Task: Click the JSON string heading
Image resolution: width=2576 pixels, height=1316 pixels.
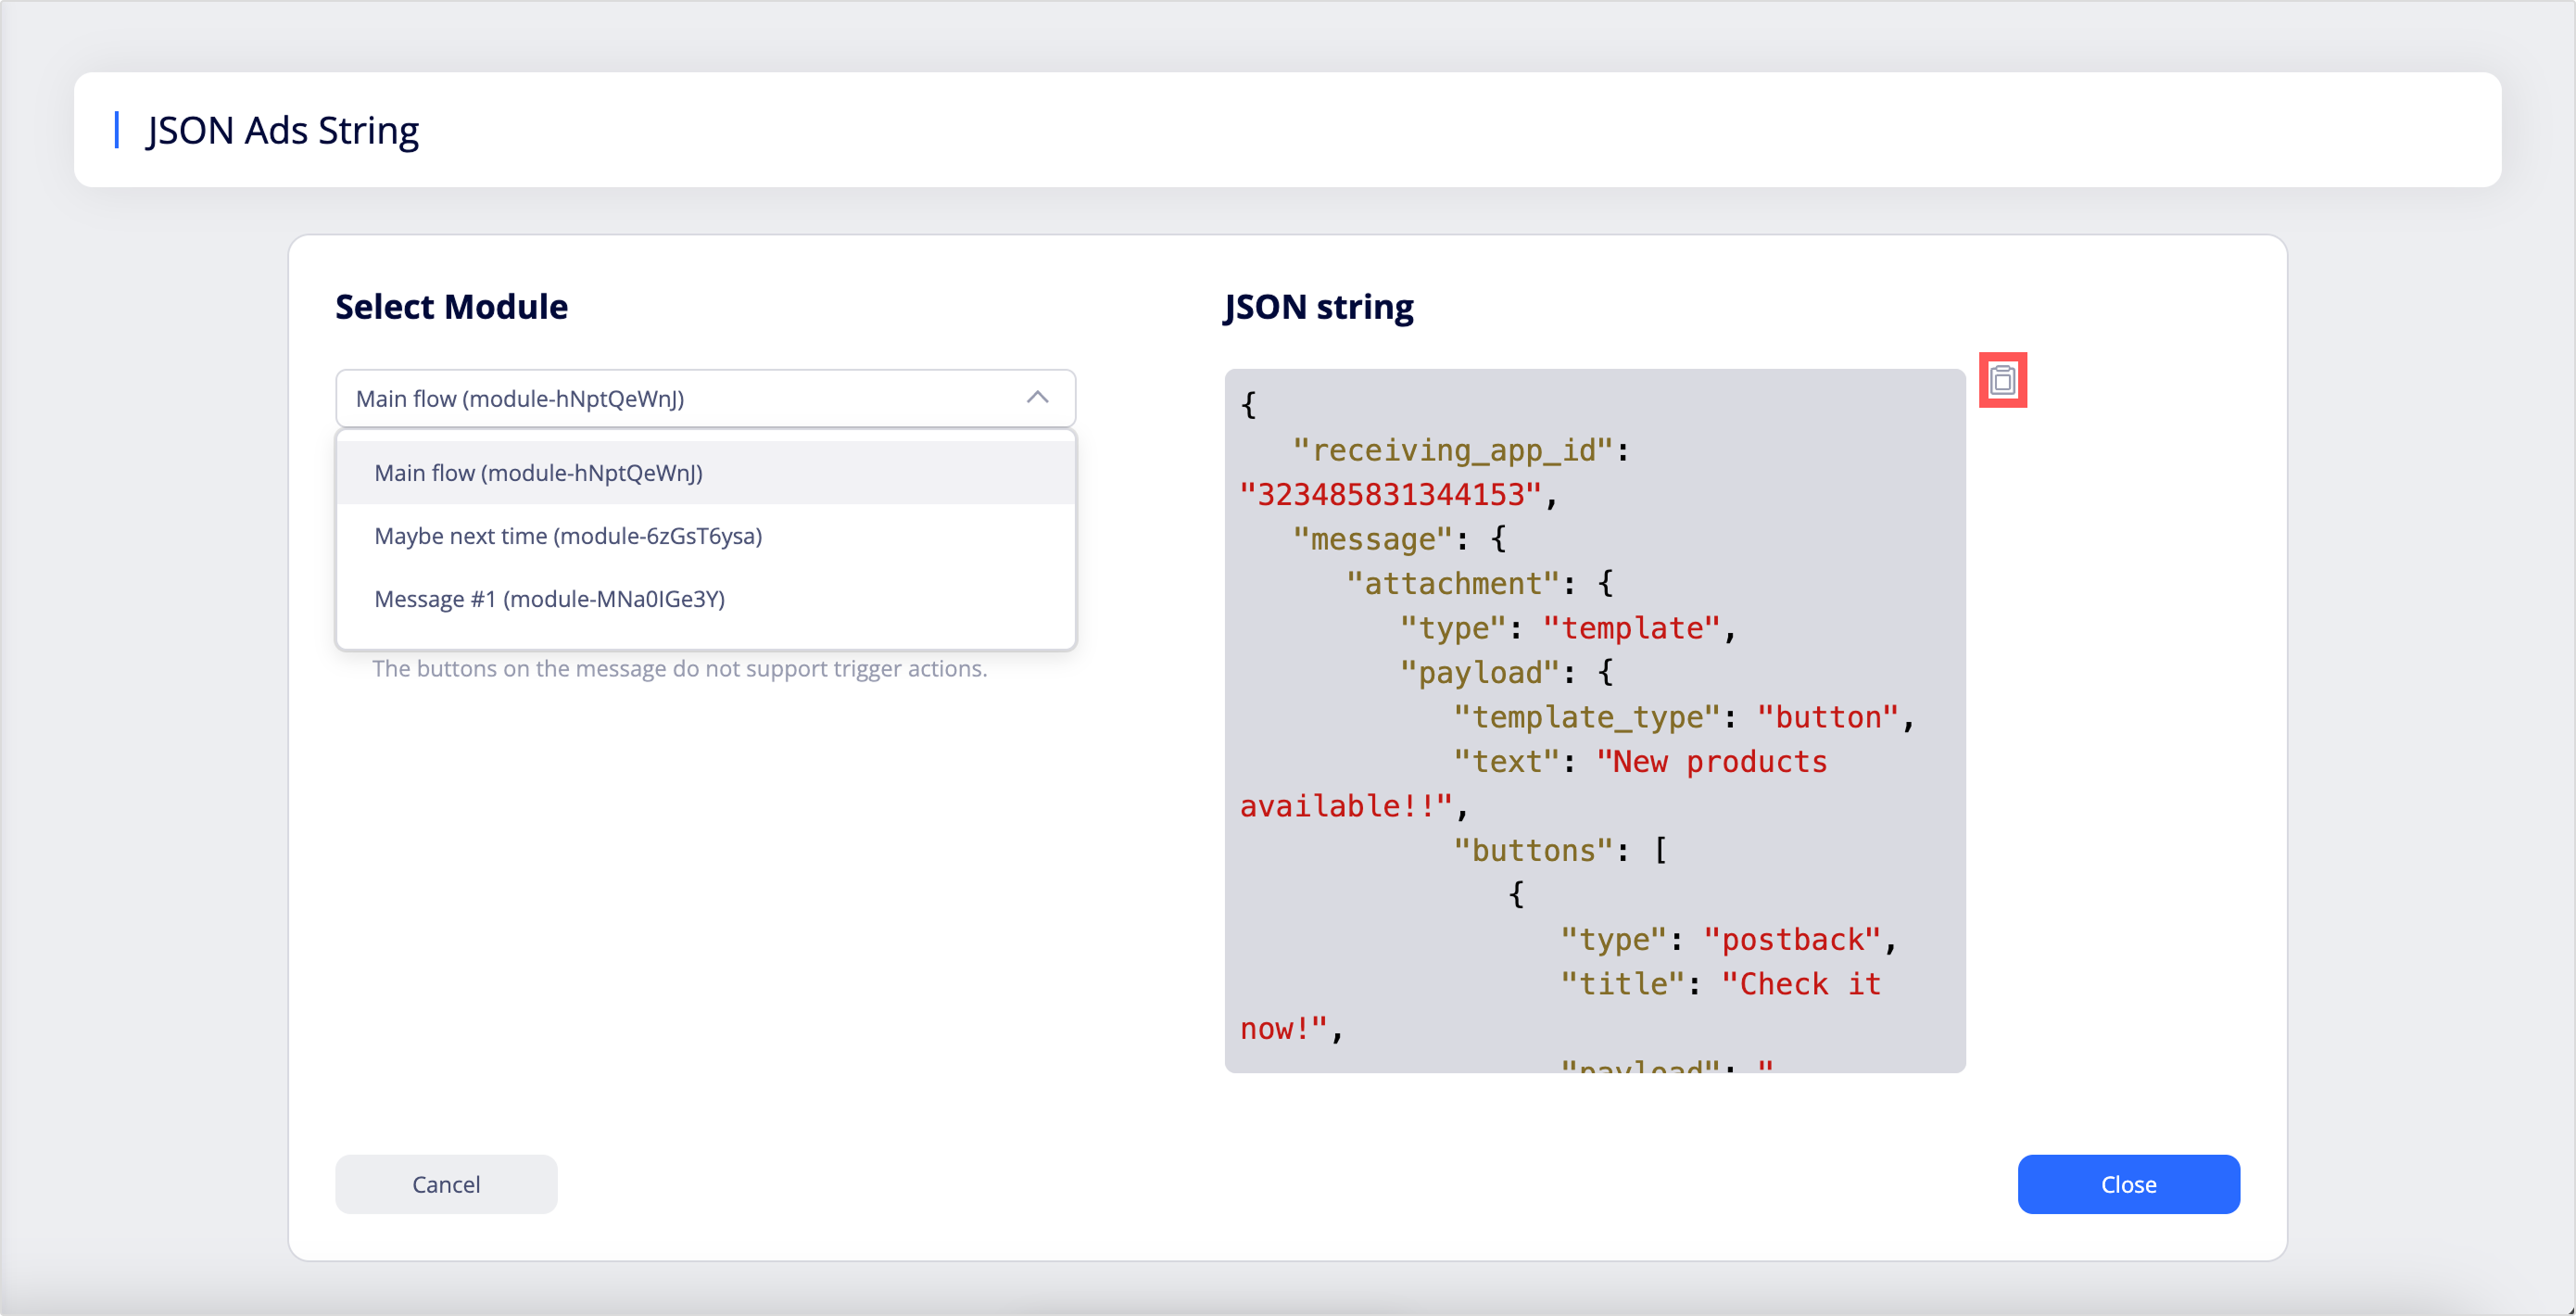Action: 1318,307
